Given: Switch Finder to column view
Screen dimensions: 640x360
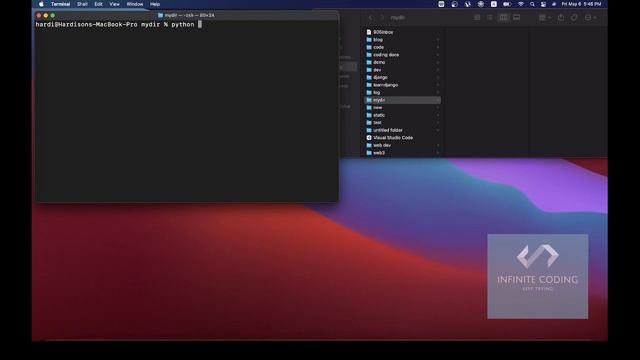Looking at the screenshot, I should (x=503, y=18).
